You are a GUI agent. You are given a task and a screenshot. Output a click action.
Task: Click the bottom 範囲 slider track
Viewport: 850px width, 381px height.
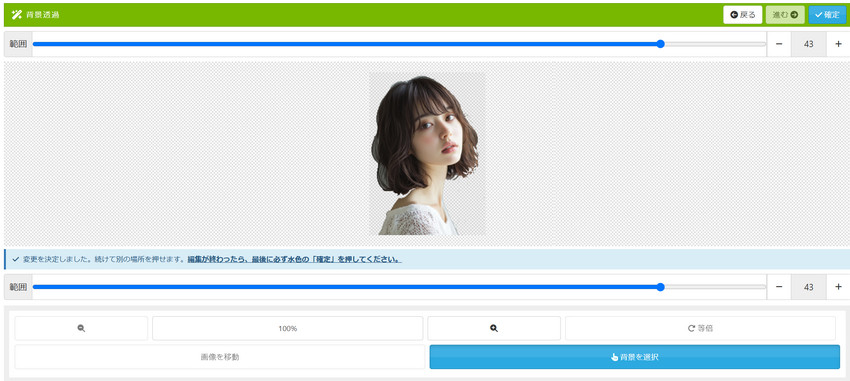(400, 287)
